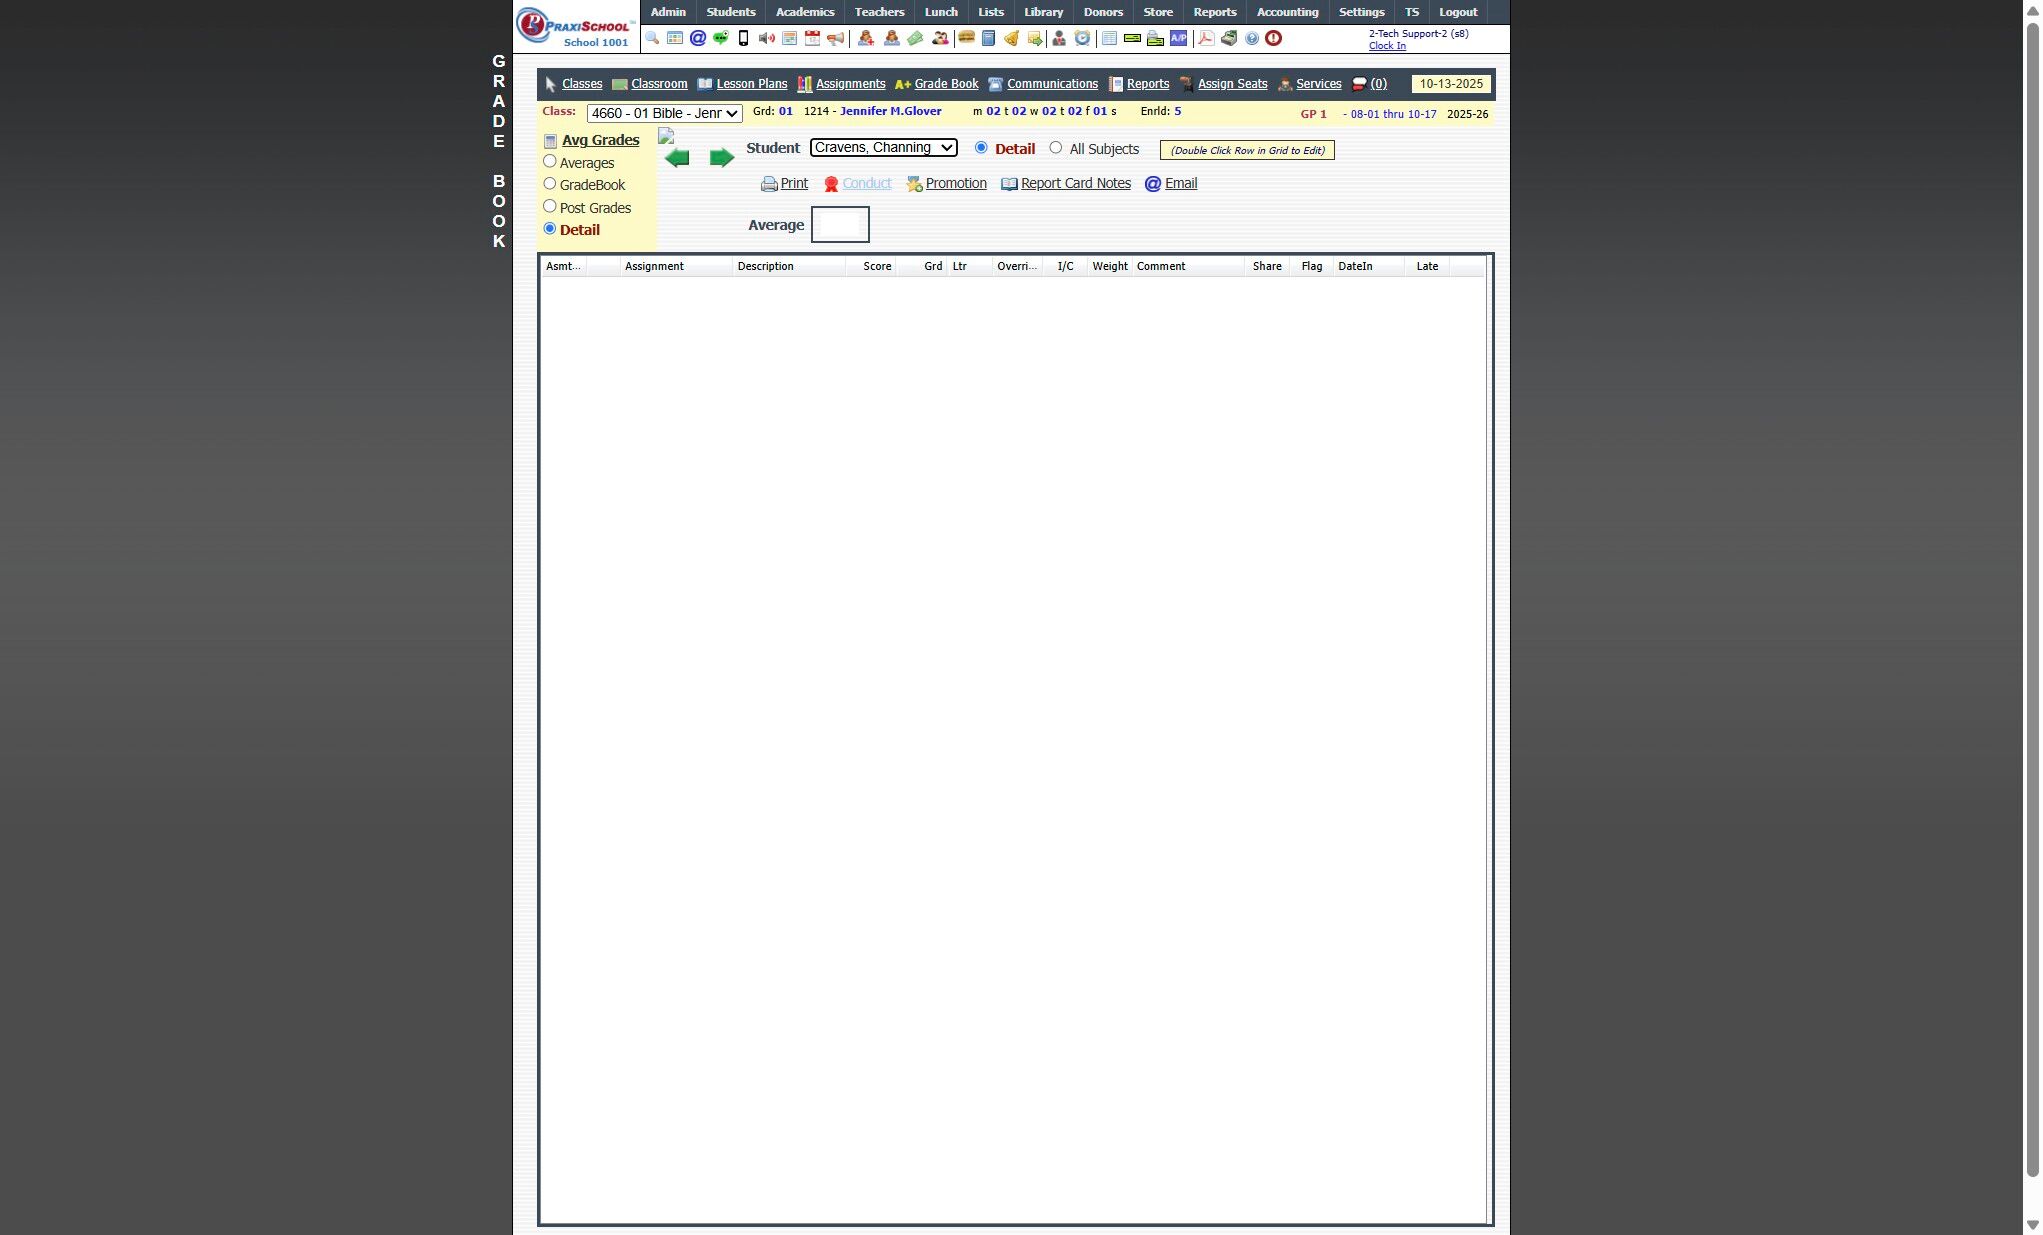Open the Accounting menu
This screenshot has height=1235, width=2043.
coord(1286,12)
